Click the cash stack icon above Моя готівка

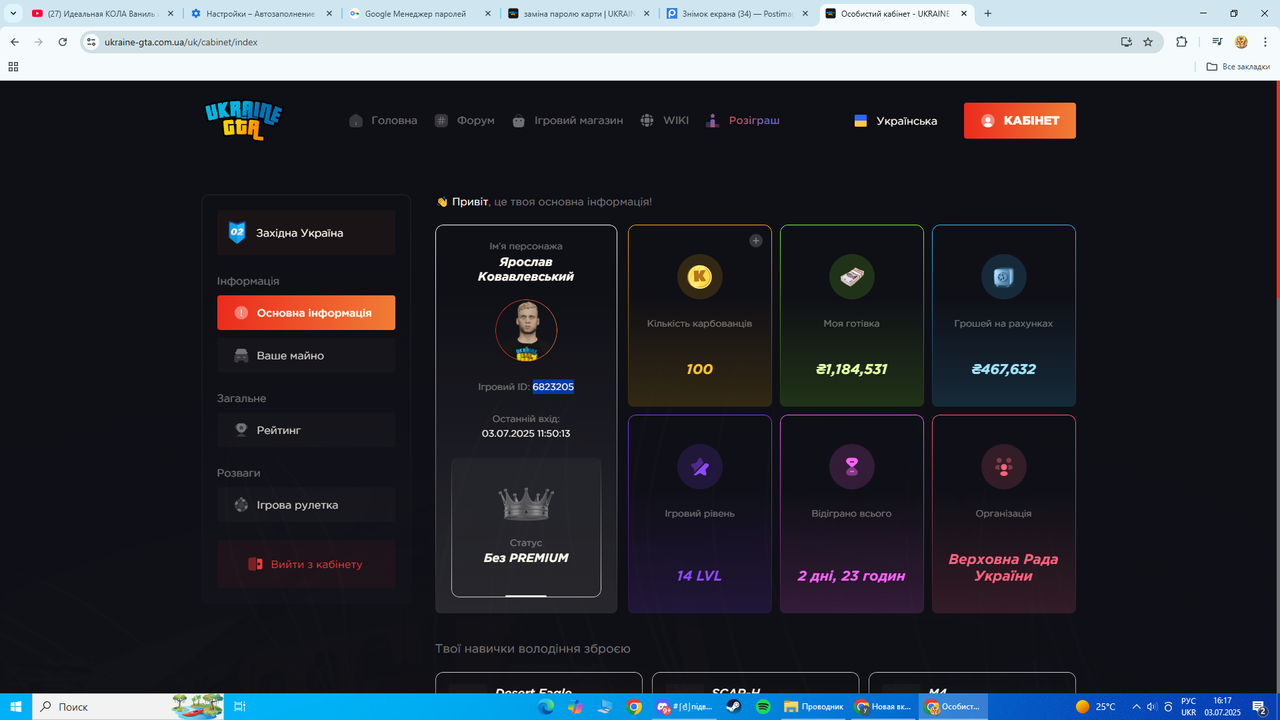click(852, 277)
